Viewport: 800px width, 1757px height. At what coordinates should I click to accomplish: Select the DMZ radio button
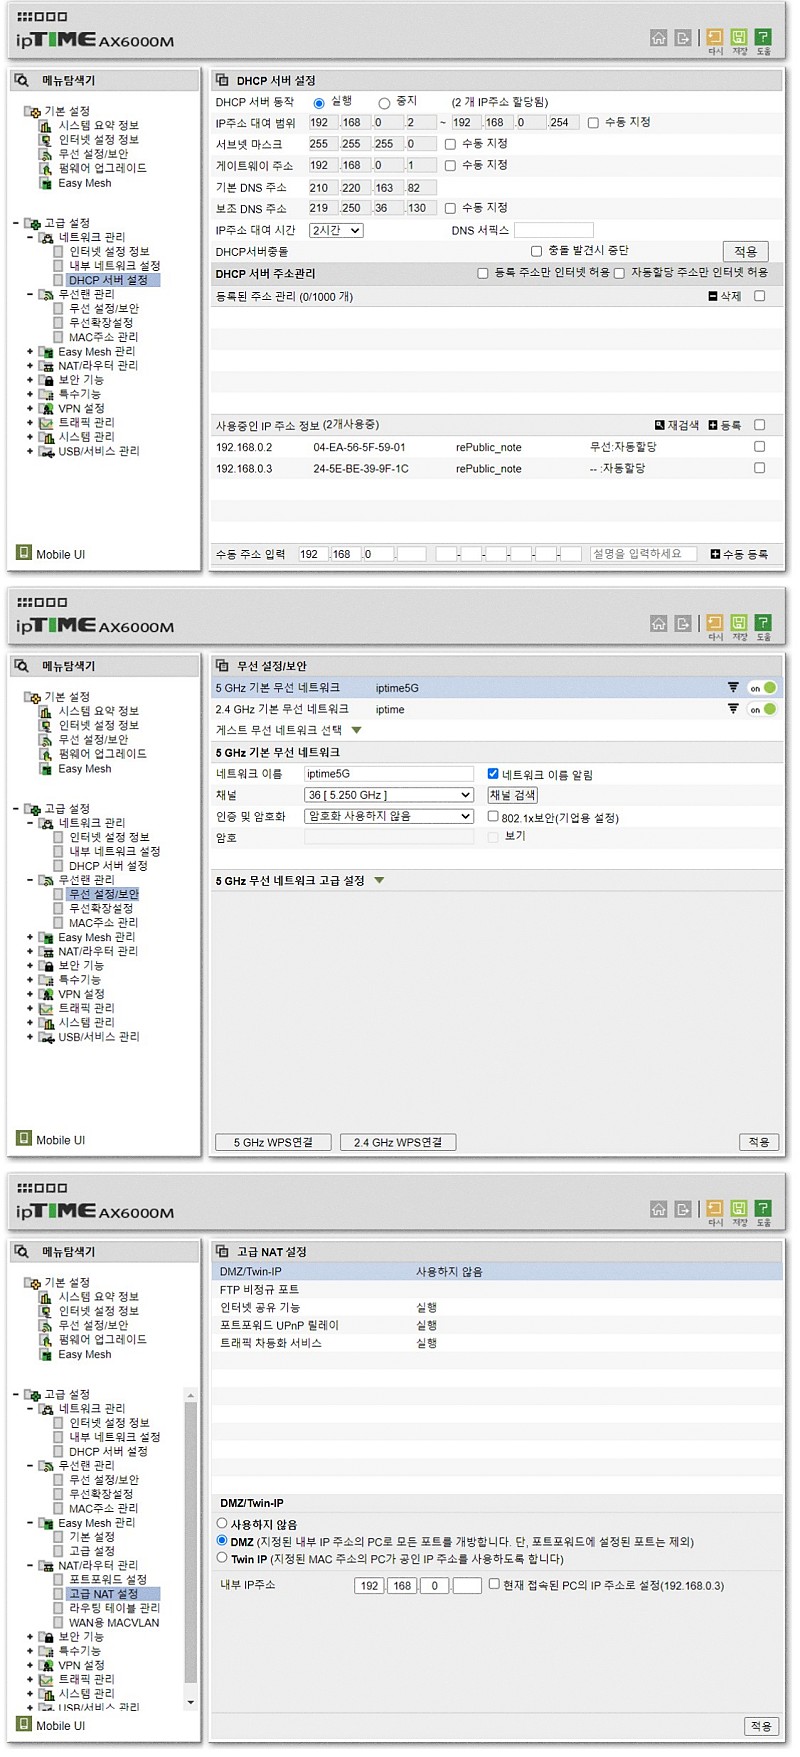pos(222,1541)
